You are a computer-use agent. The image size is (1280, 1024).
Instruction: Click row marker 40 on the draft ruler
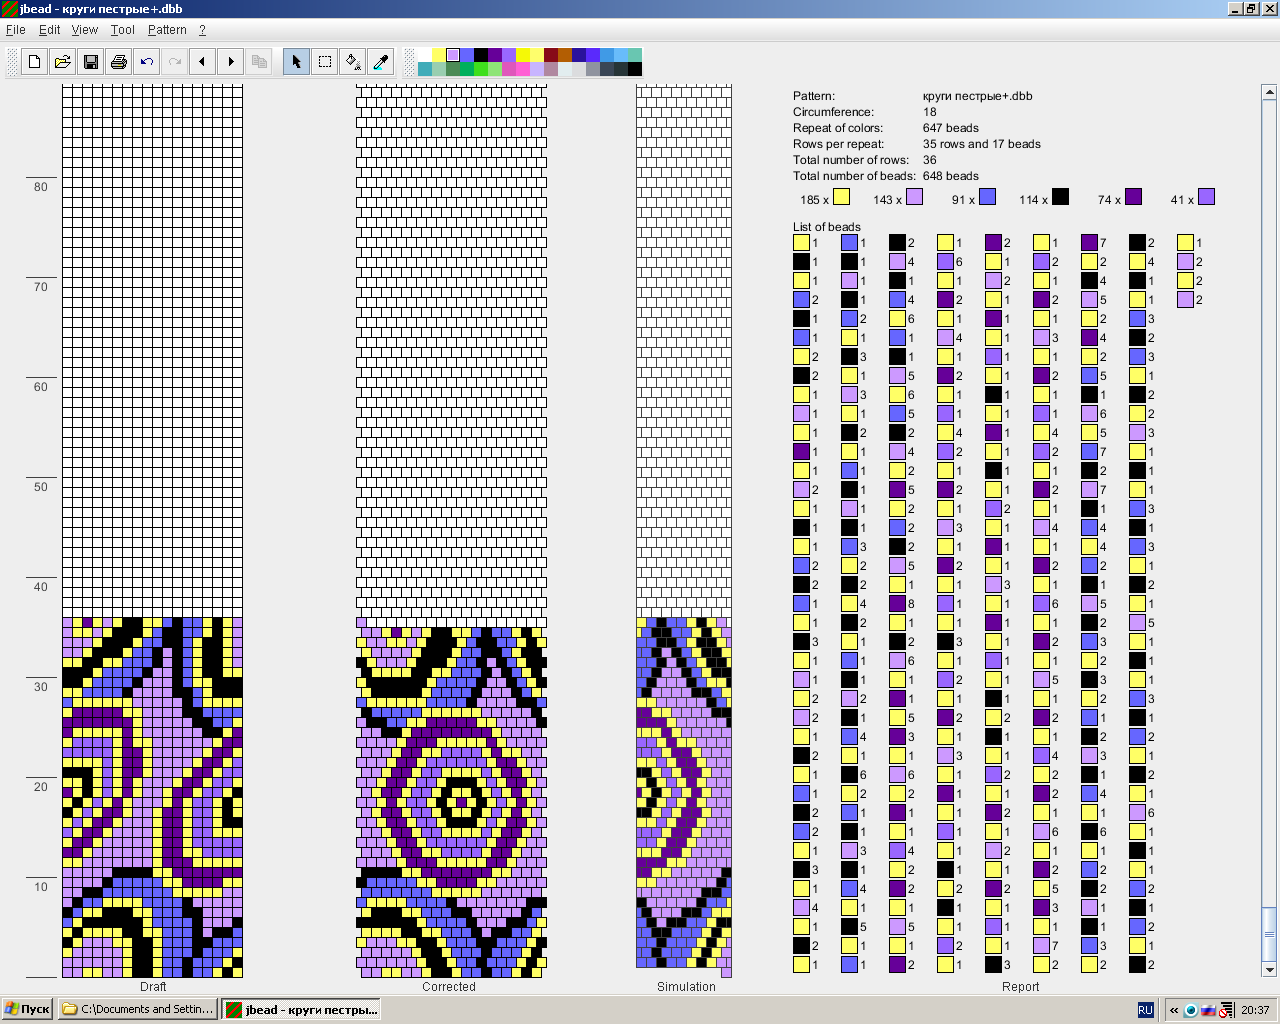click(x=40, y=587)
